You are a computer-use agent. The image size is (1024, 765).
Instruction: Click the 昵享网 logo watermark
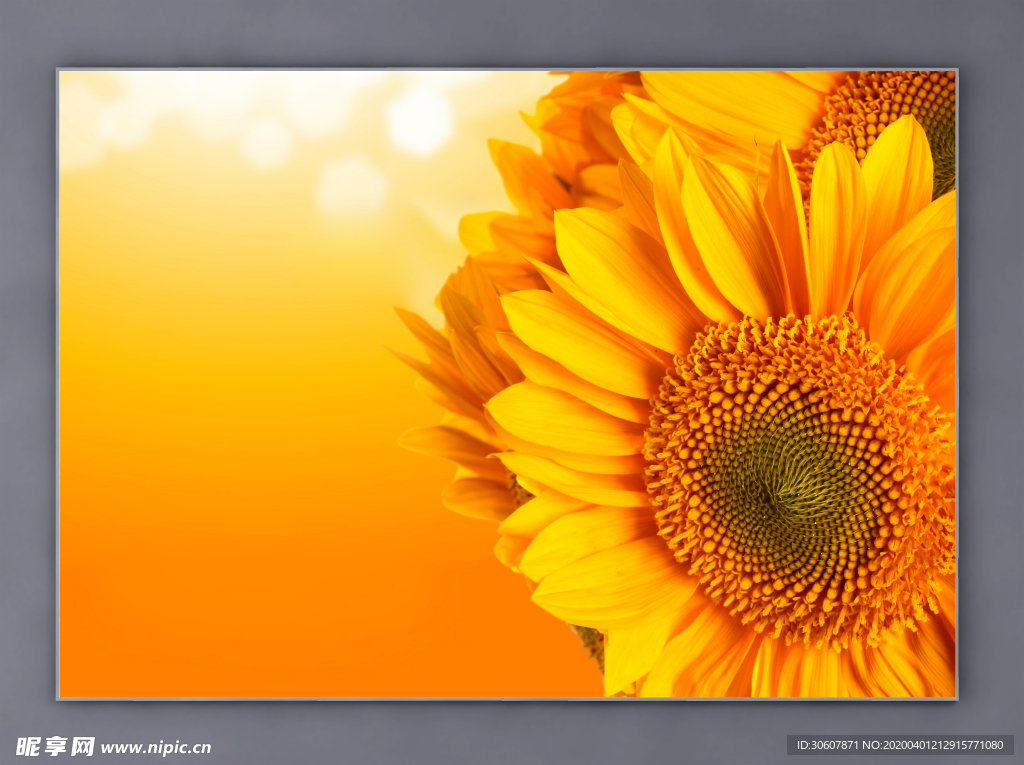tap(55, 746)
